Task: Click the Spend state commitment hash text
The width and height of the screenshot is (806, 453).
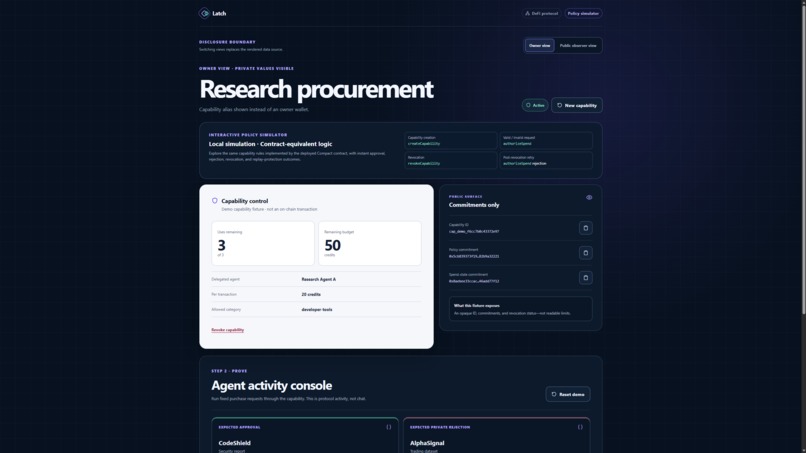Action: point(474,281)
